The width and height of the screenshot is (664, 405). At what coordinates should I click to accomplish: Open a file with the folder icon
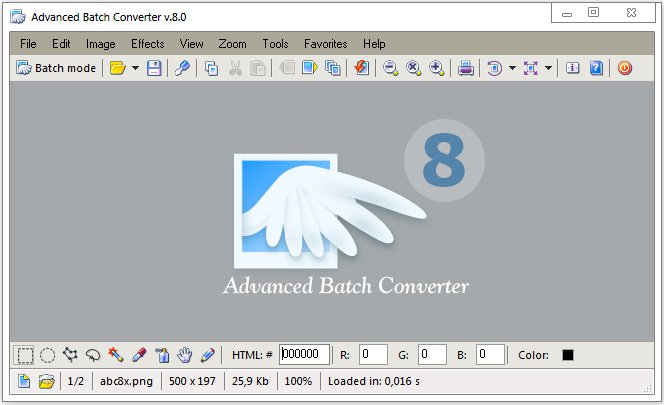pyautogui.click(x=117, y=68)
